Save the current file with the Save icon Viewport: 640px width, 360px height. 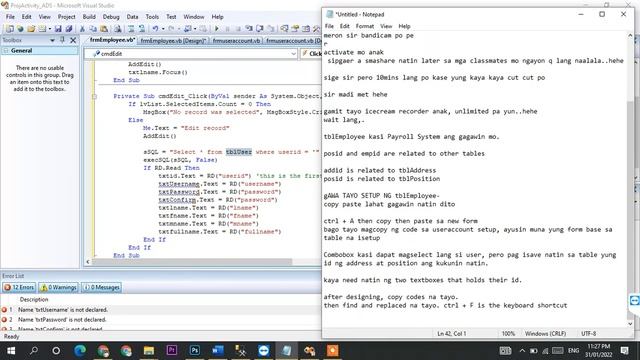point(58,29)
